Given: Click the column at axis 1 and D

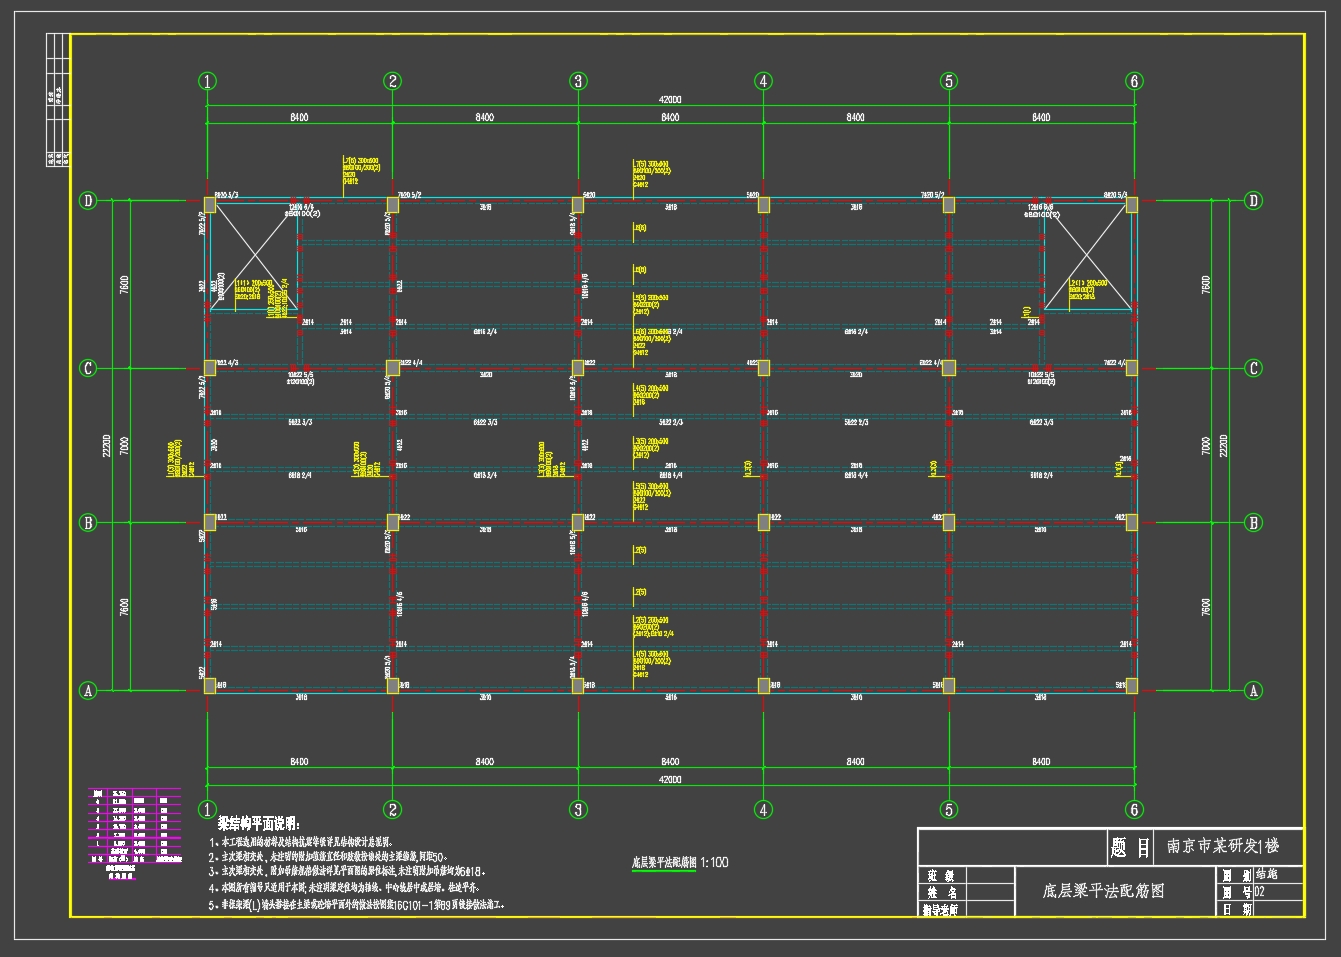Looking at the screenshot, I should pyautogui.click(x=209, y=205).
